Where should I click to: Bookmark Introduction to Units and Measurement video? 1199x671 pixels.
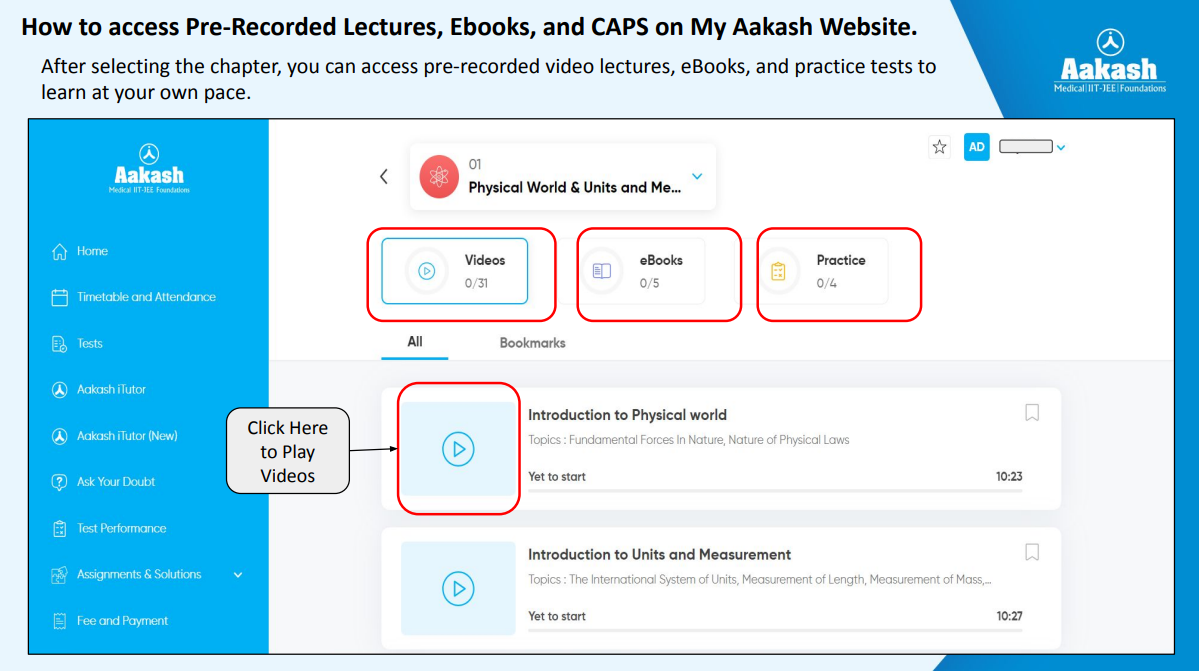pyautogui.click(x=1032, y=553)
